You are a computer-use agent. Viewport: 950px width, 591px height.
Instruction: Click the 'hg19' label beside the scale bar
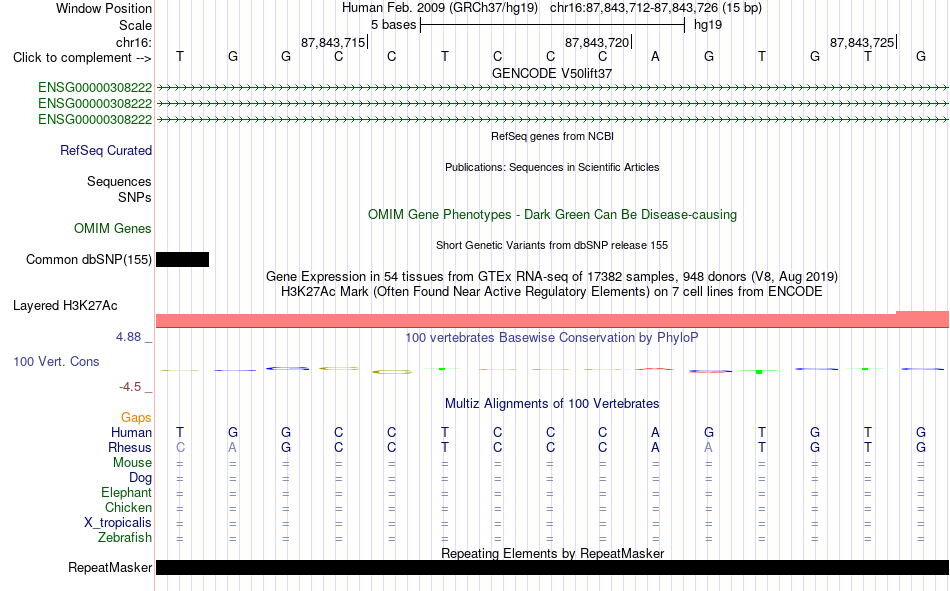point(708,25)
